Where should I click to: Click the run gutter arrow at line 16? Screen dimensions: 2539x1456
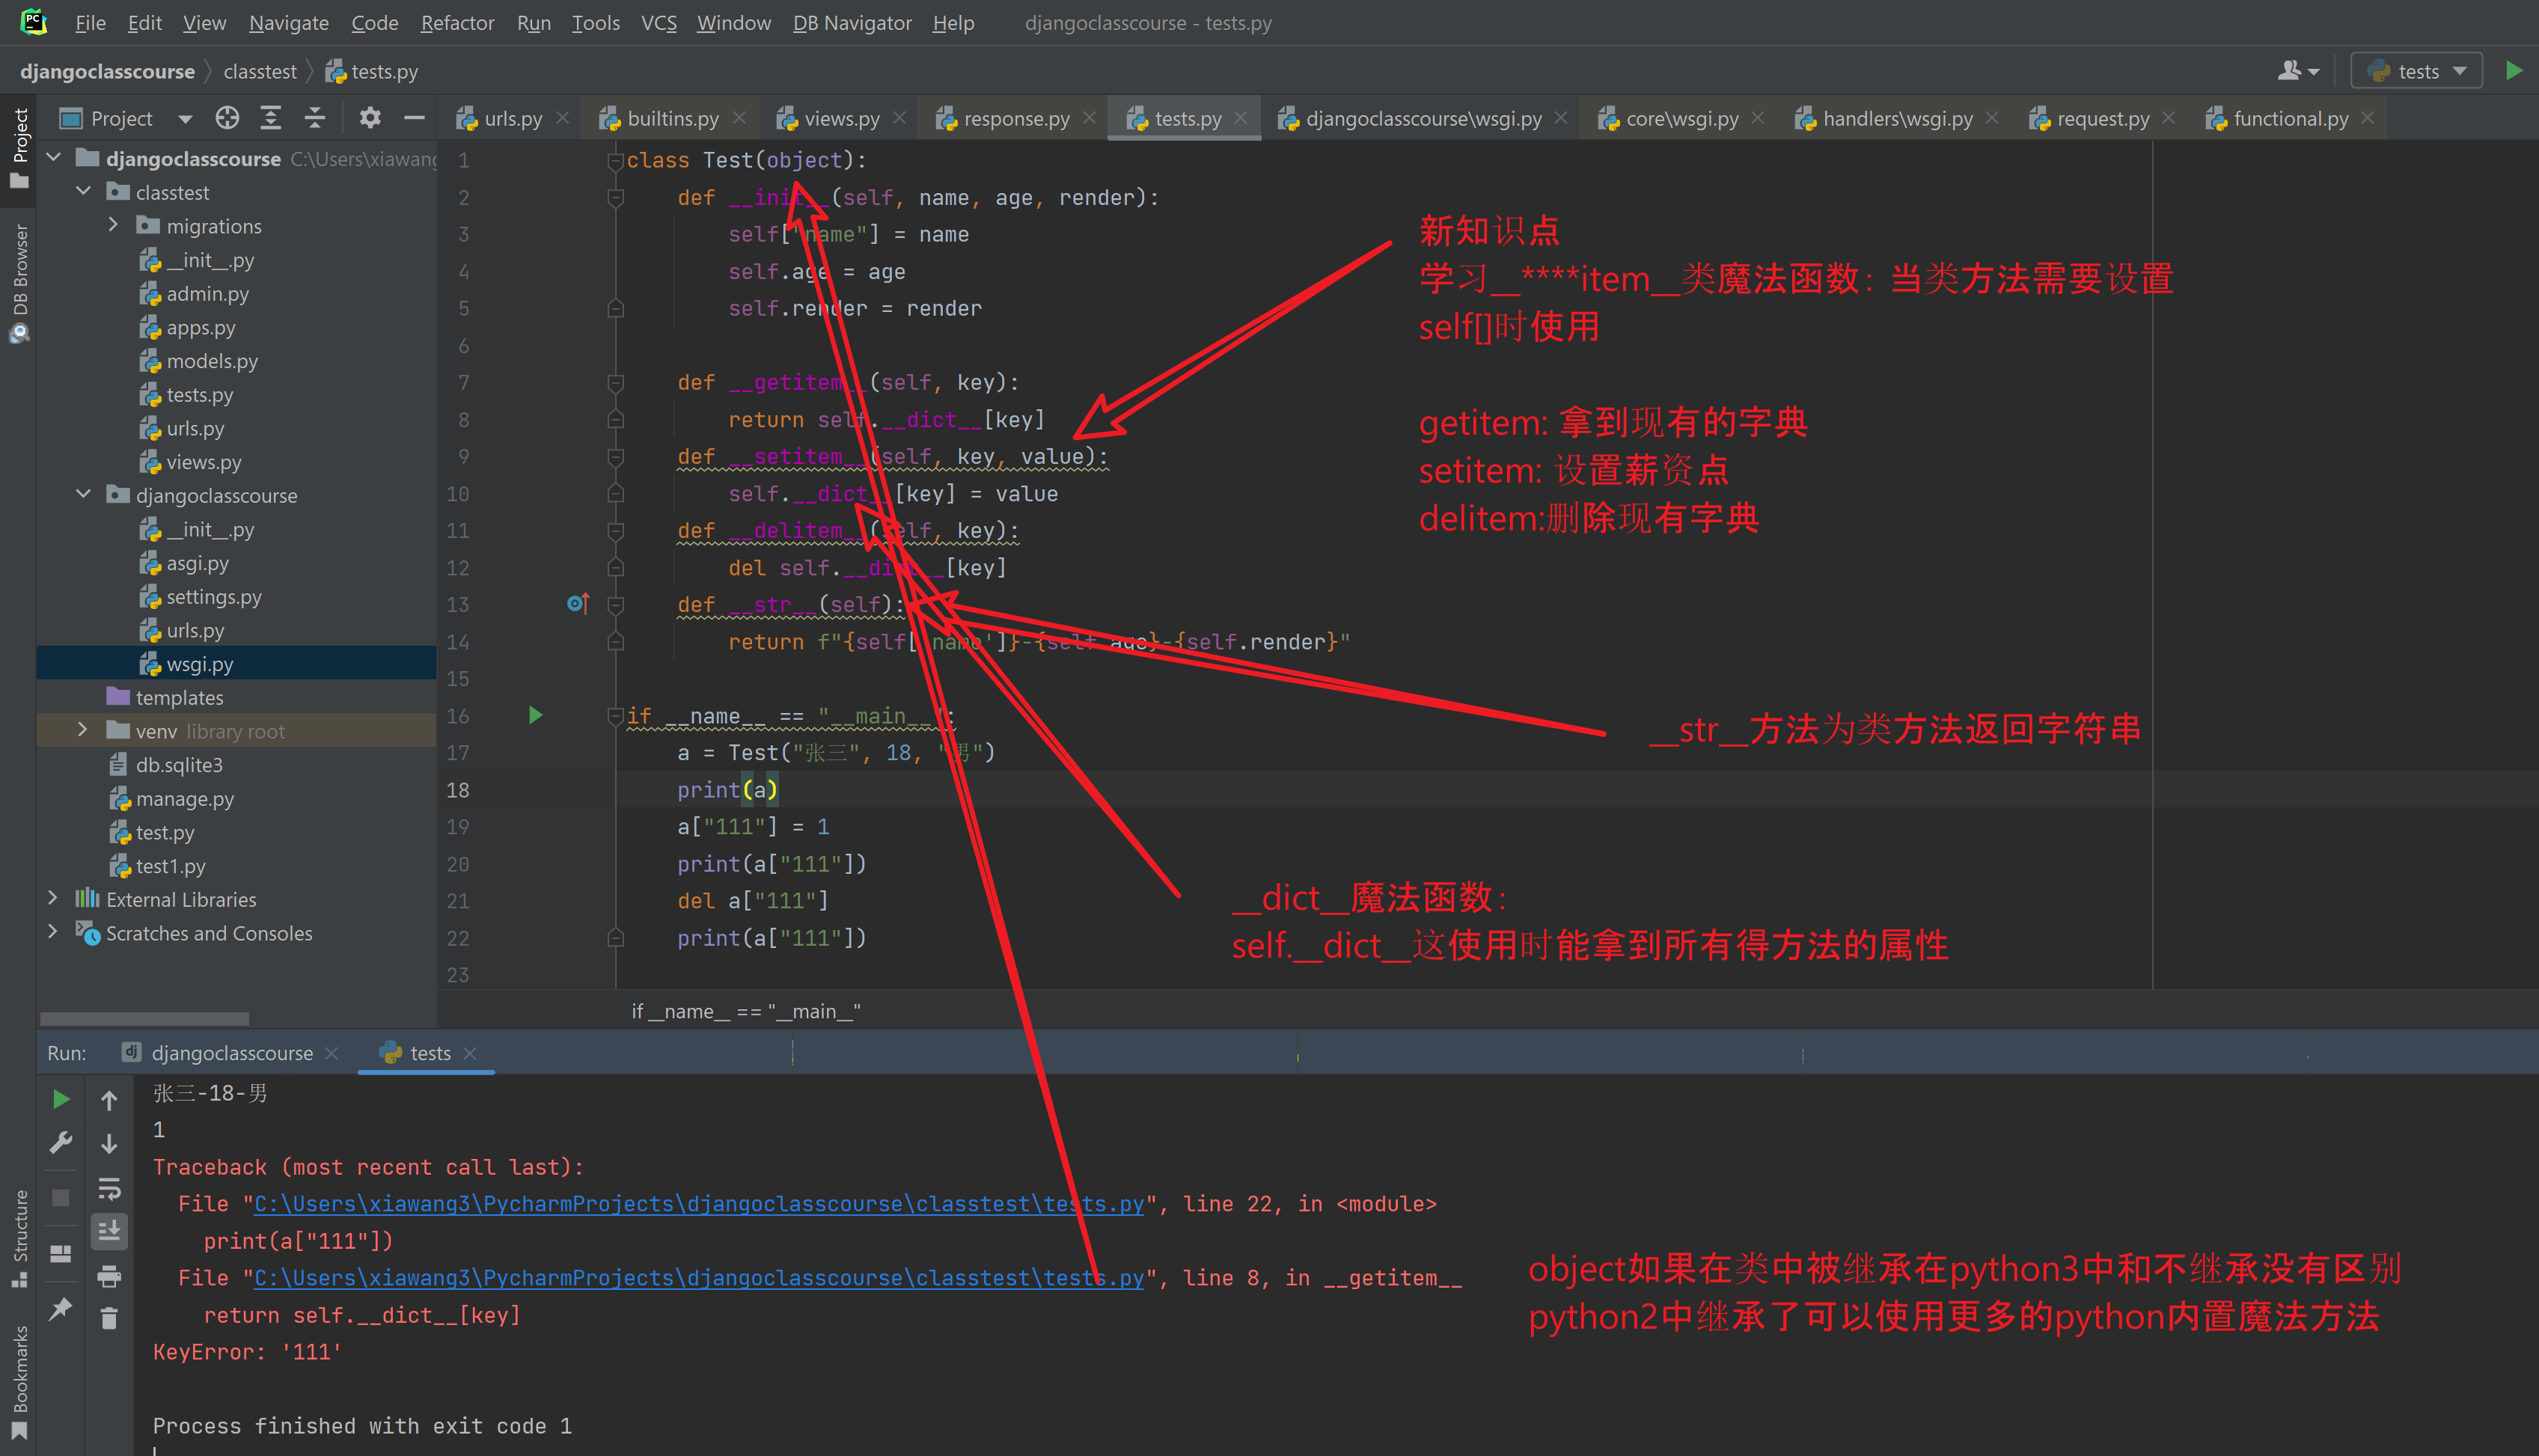coord(535,715)
